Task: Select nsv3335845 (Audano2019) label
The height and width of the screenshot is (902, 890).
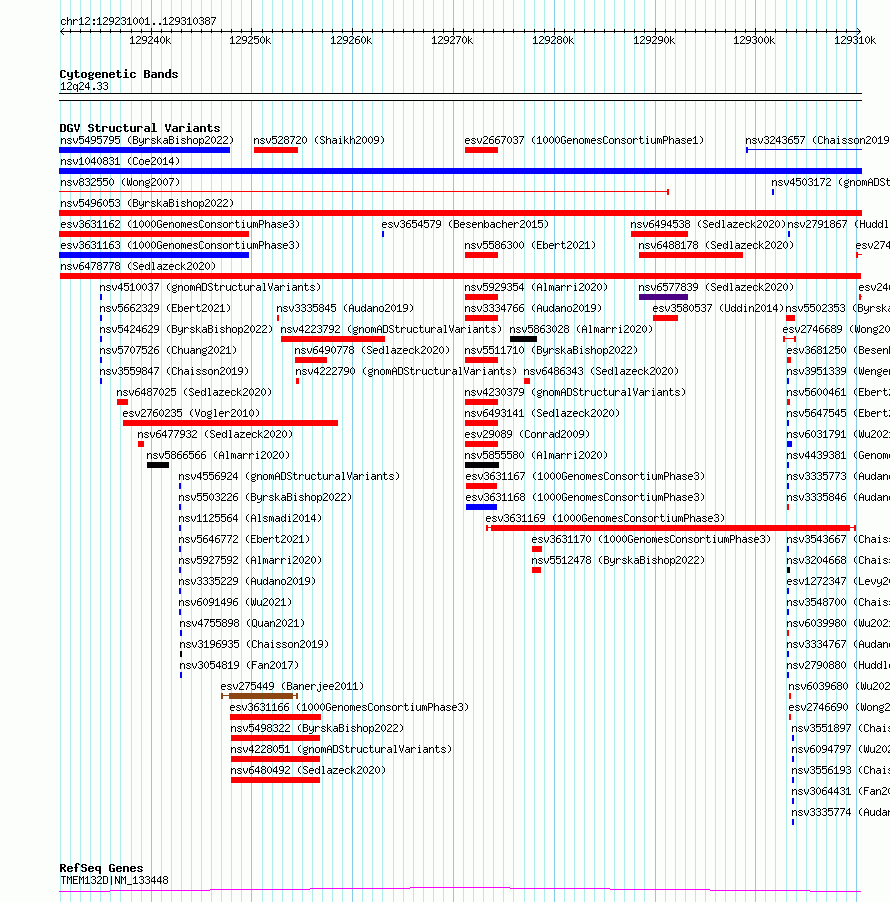Action: click(345, 308)
